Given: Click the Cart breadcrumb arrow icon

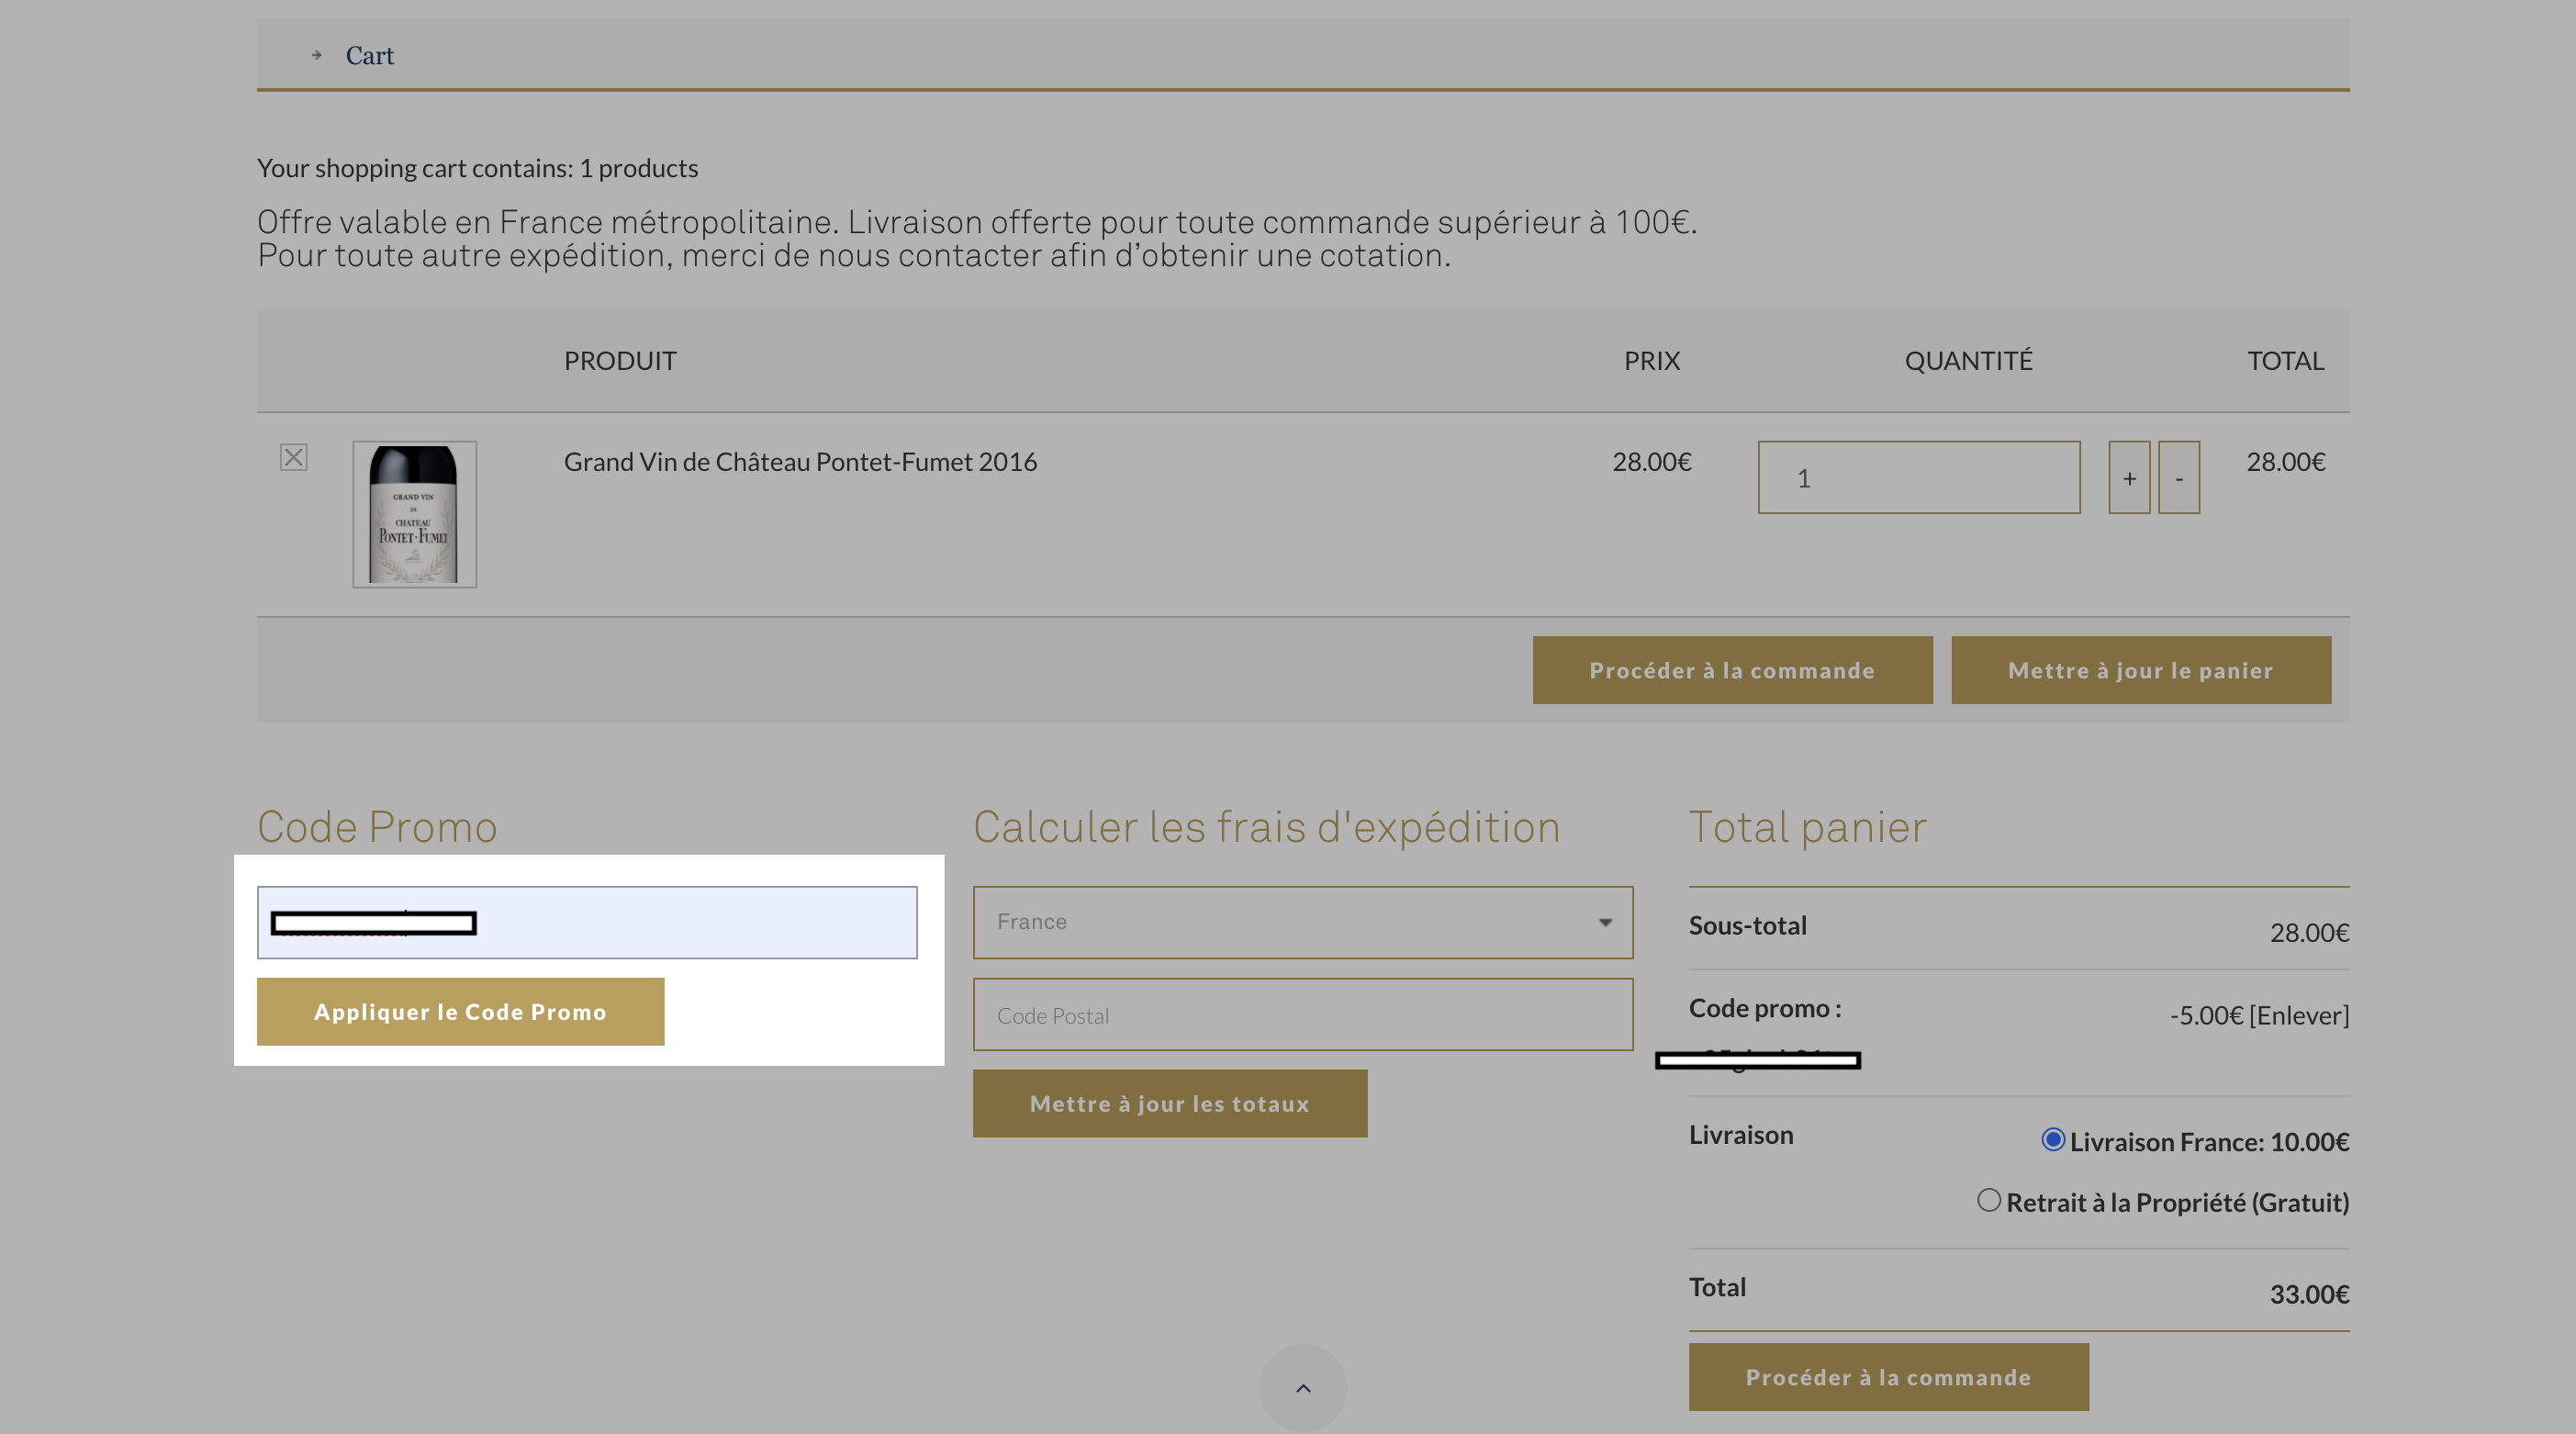Looking at the screenshot, I should [x=316, y=55].
